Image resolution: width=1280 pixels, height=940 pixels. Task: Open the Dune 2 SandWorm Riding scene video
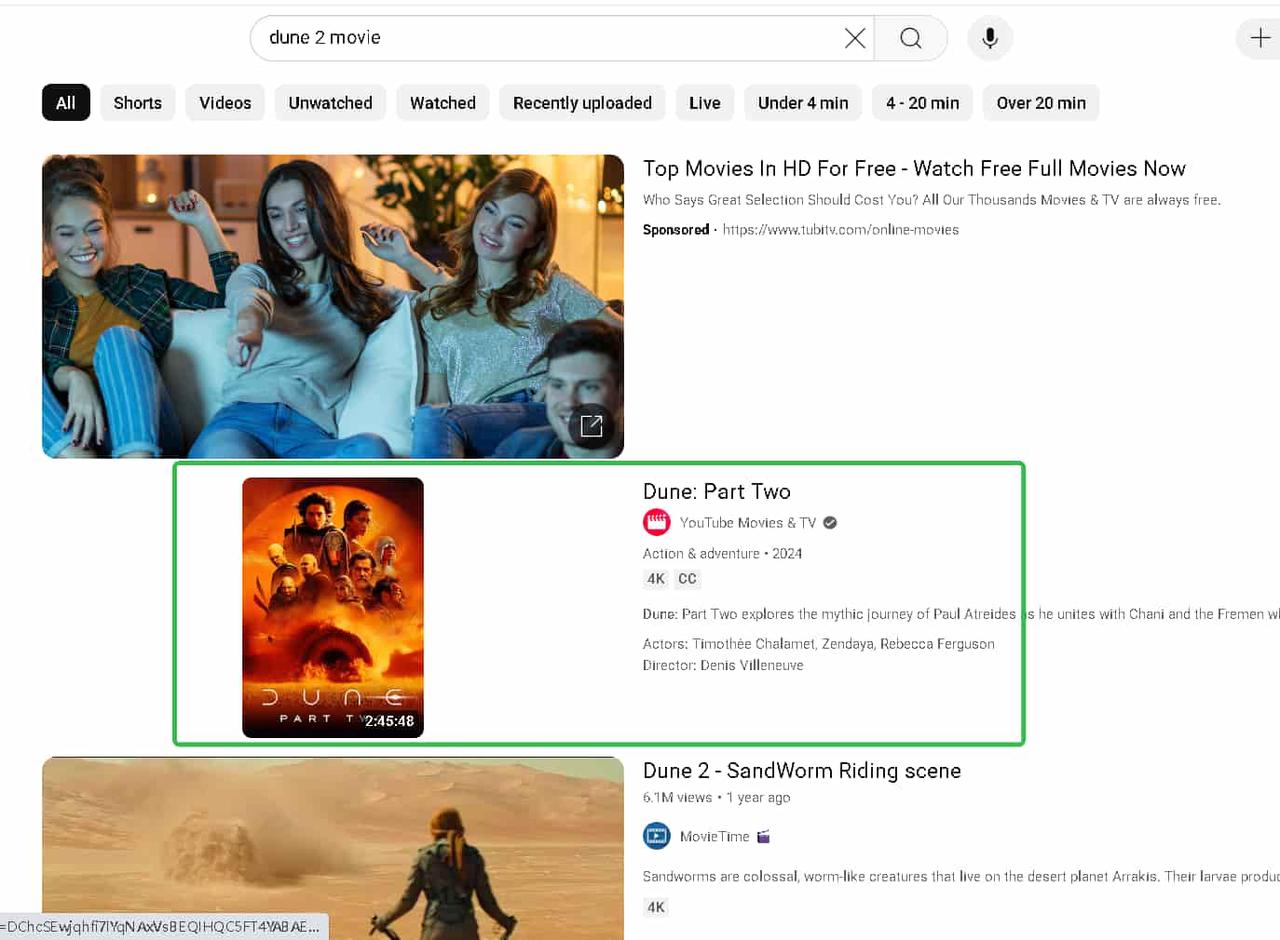tap(801, 771)
